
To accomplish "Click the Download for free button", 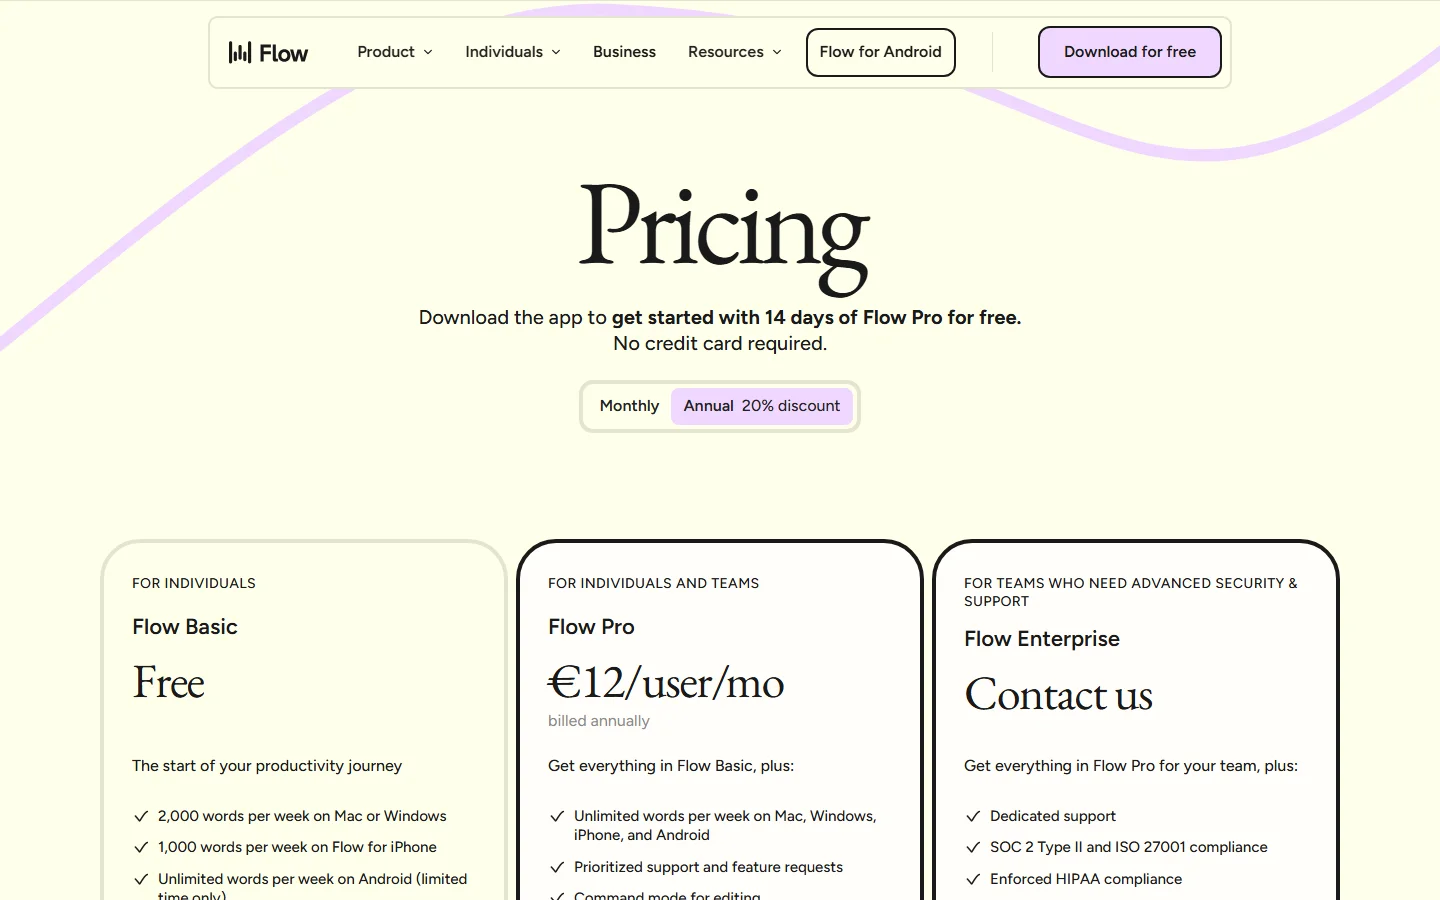I will pyautogui.click(x=1129, y=52).
